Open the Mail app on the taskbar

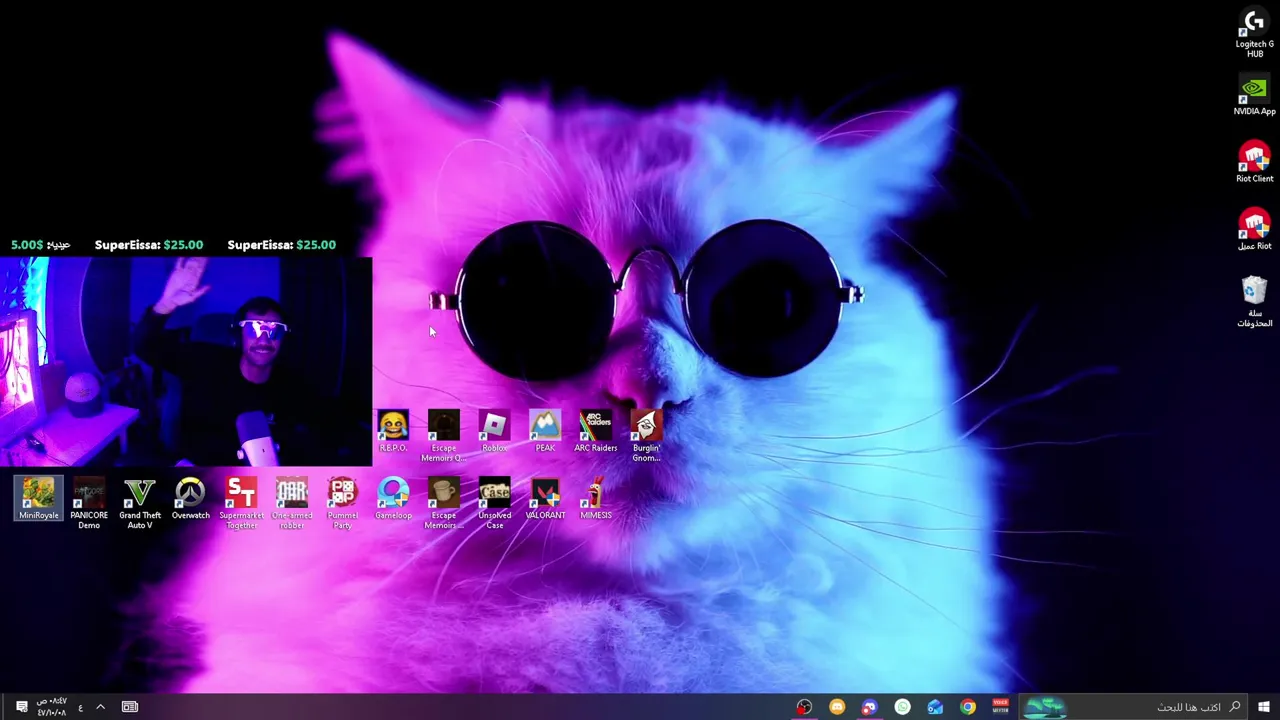tap(935, 707)
